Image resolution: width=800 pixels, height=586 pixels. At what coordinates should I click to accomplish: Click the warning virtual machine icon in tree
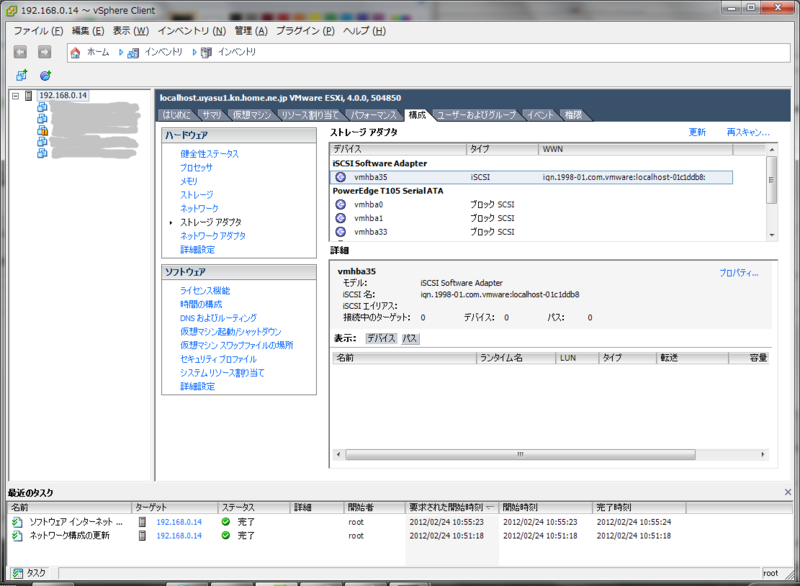(x=42, y=131)
